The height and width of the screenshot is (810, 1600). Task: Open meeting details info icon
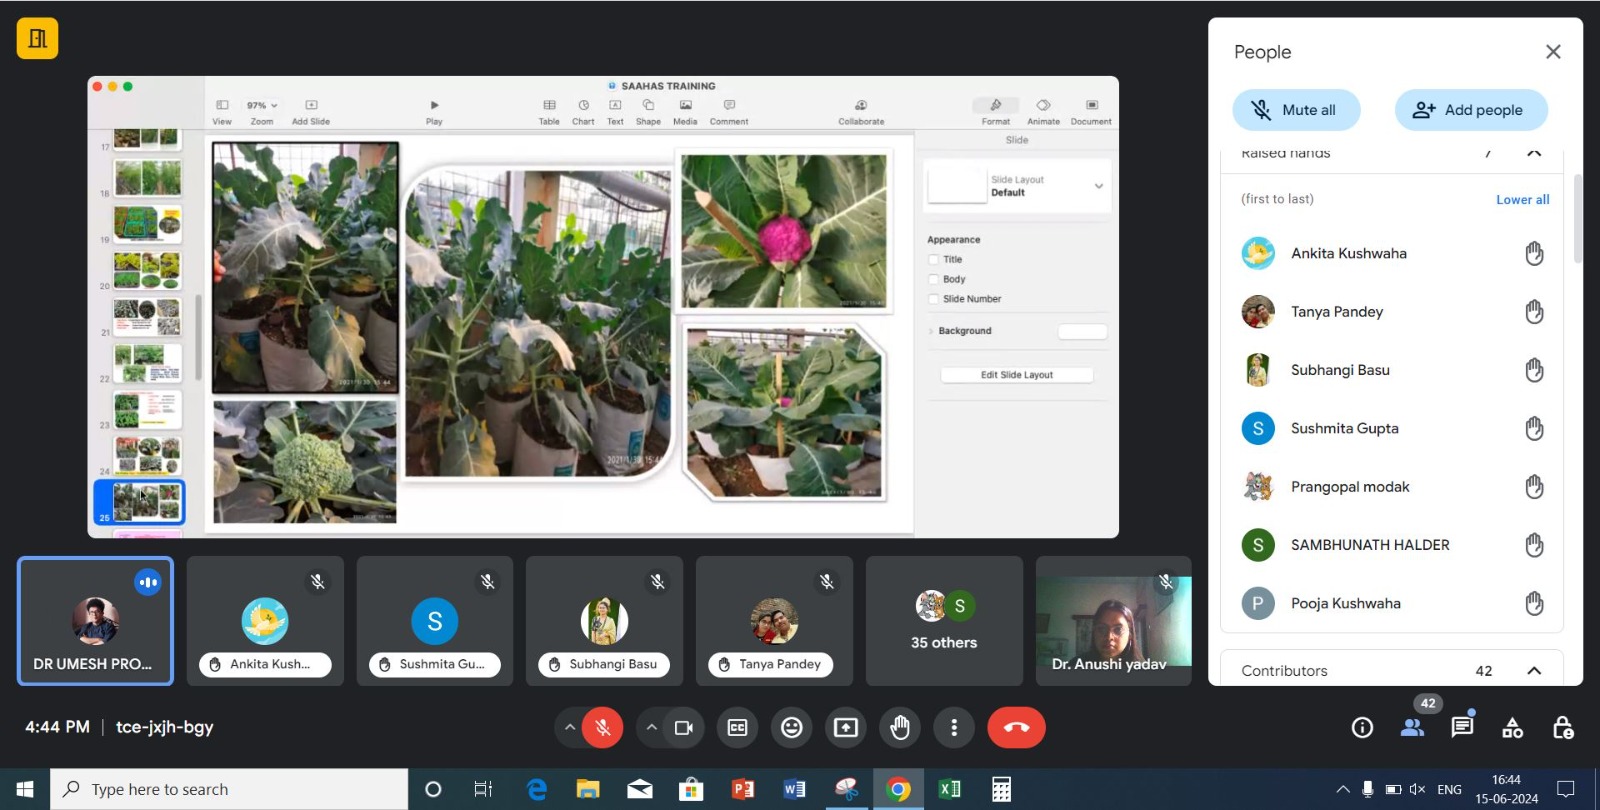tap(1362, 728)
